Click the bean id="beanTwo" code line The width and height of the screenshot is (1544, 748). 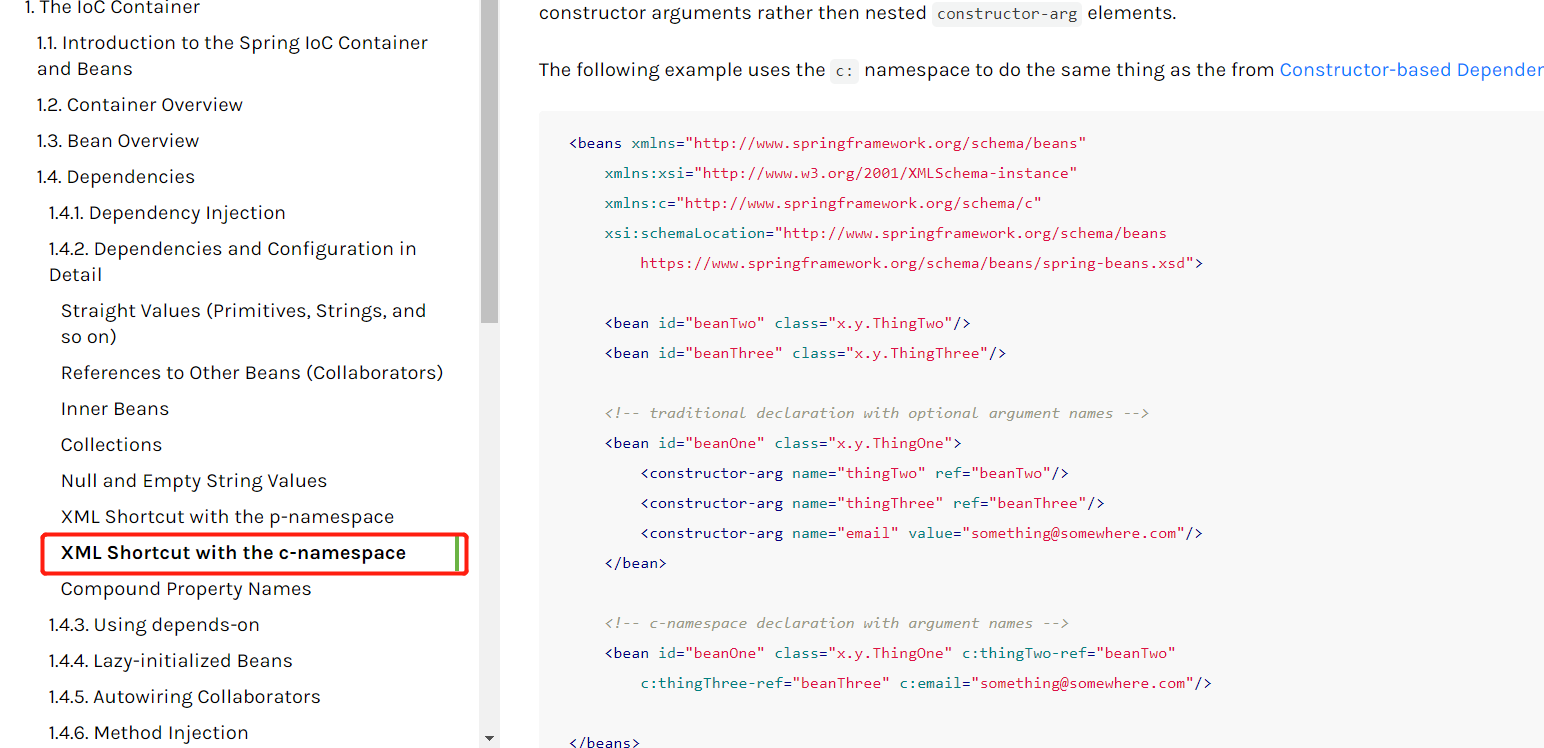pyautogui.click(x=787, y=323)
